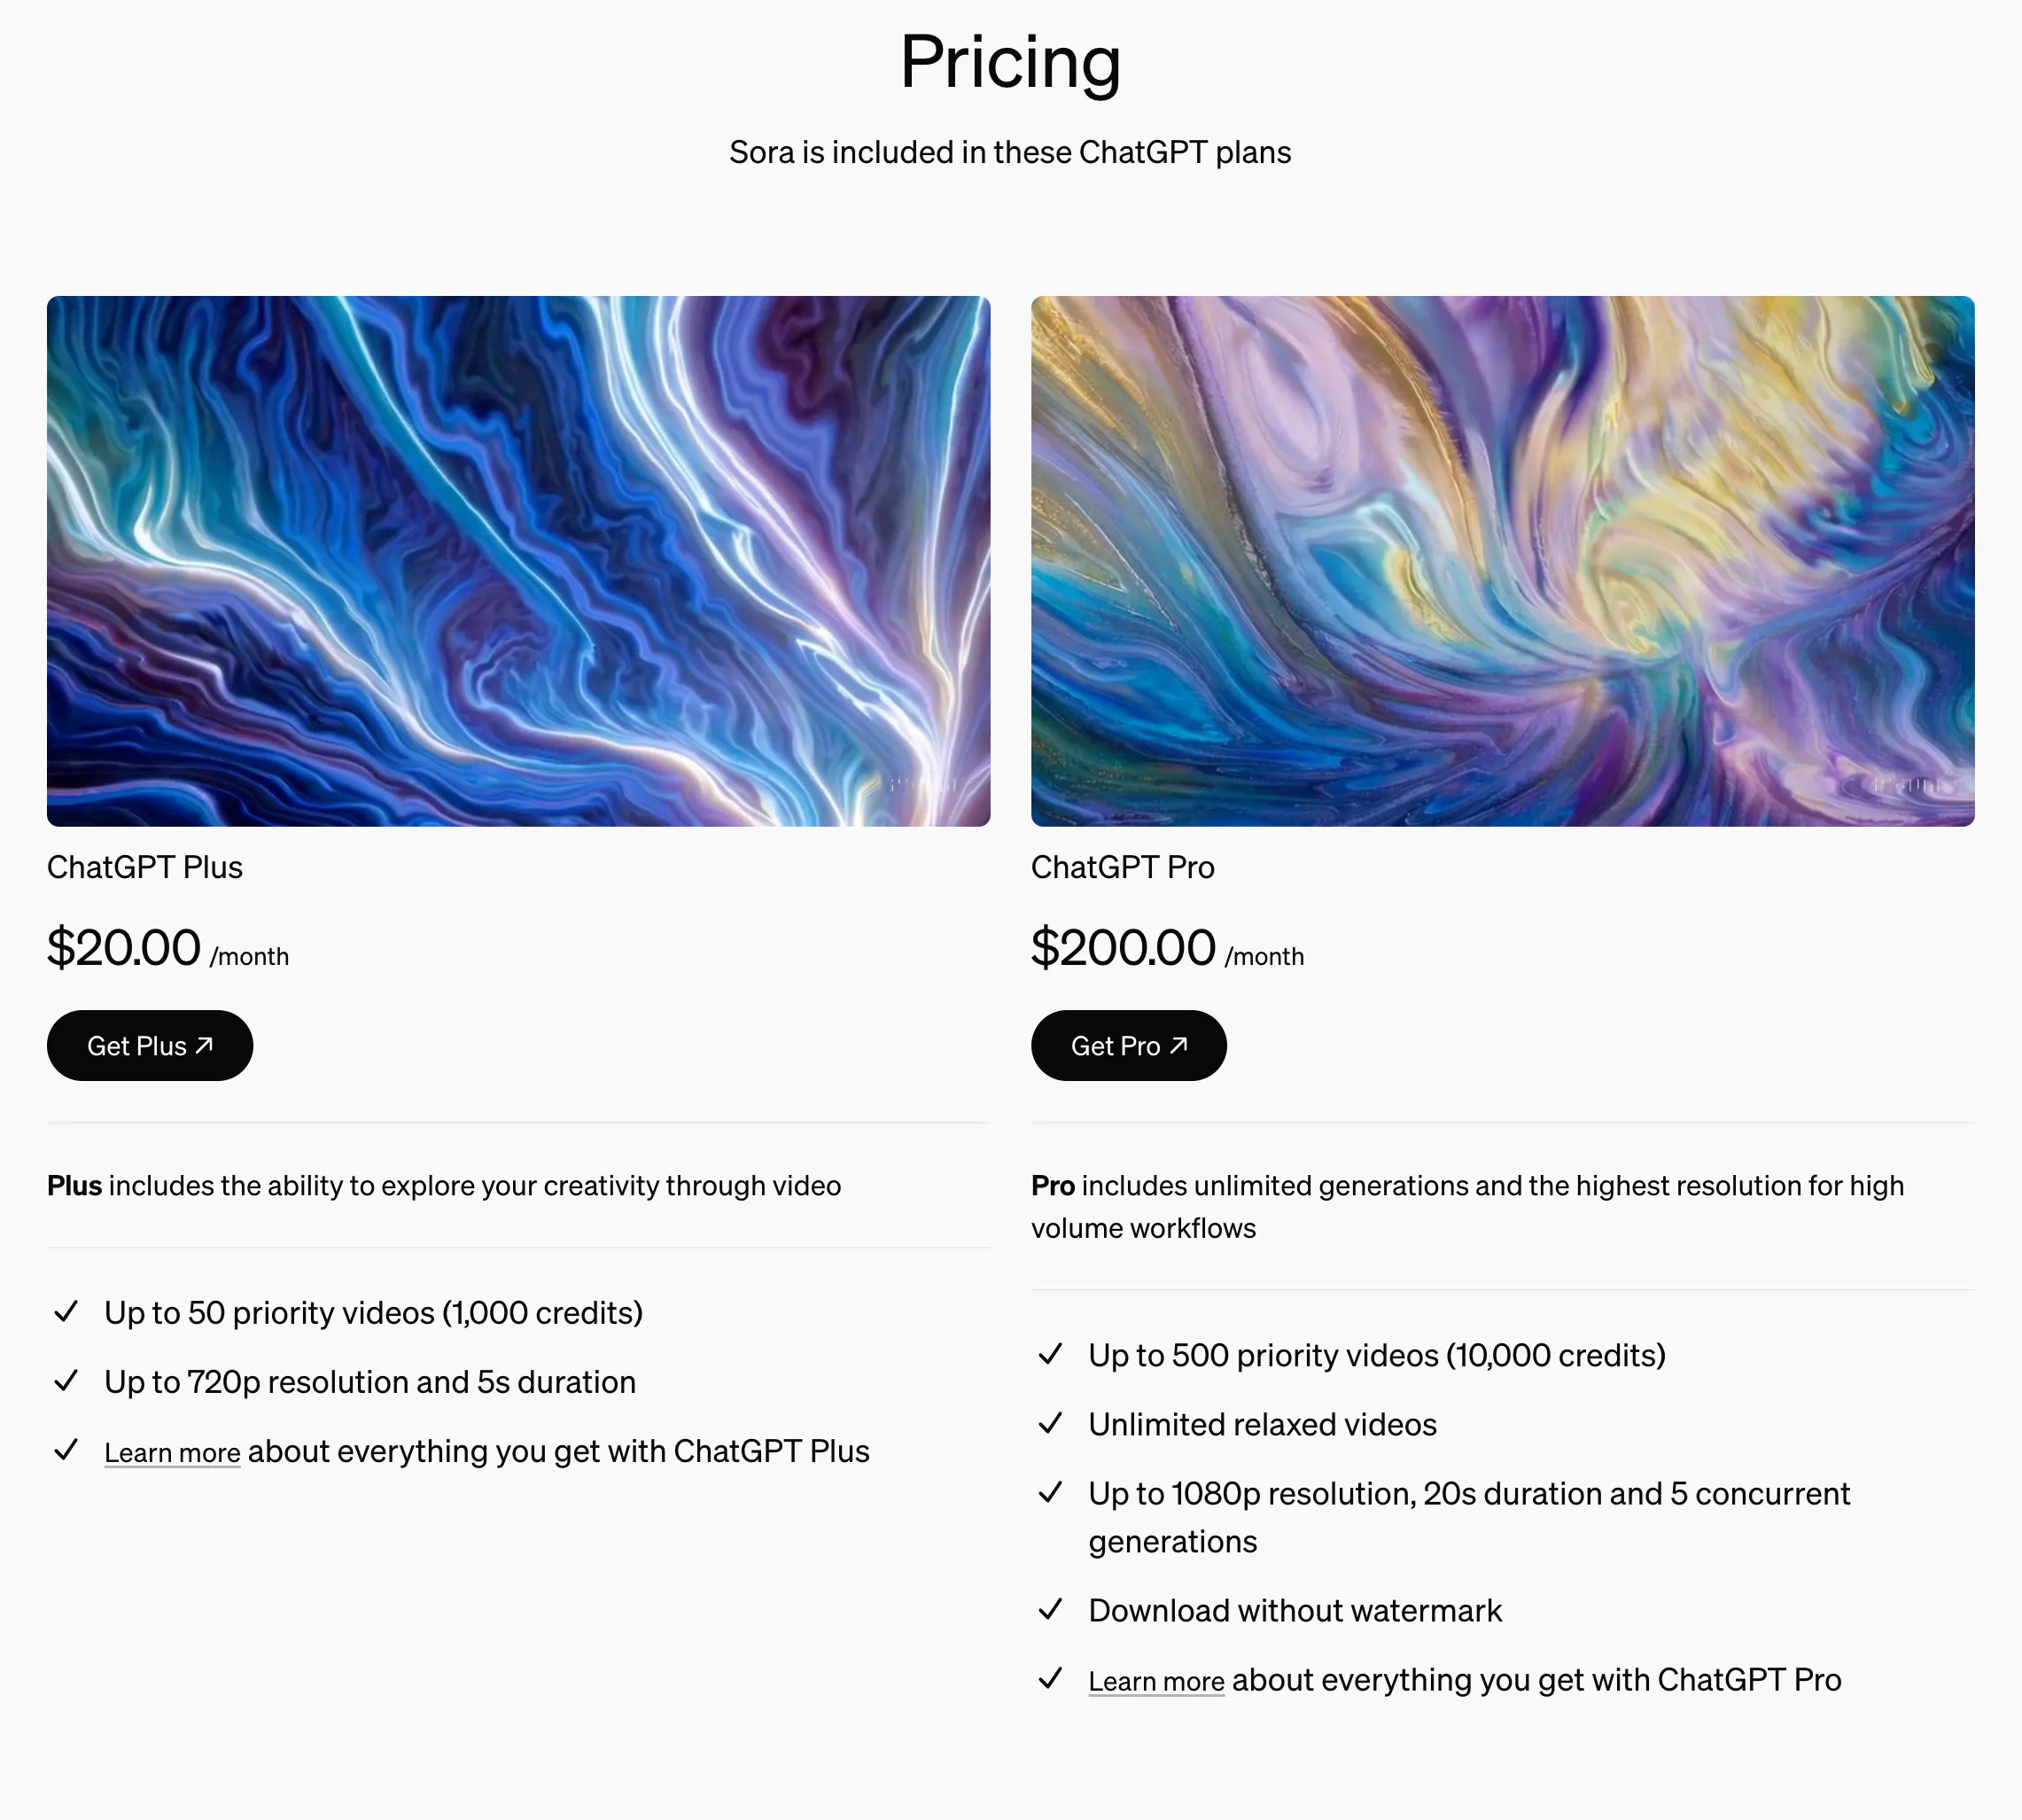Click the blue swirl ChatGPT Plus thumbnail
This screenshot has height=1820, width=2022.
518,561
